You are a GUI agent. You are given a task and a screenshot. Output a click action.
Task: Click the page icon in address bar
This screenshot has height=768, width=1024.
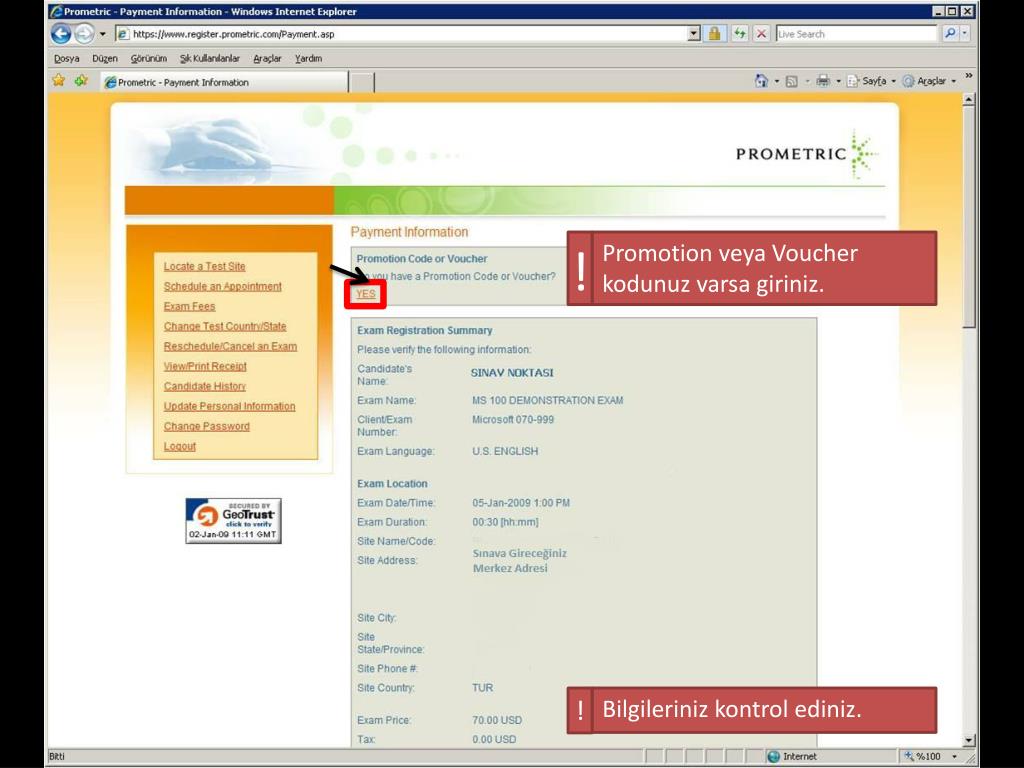coord(123,34)
